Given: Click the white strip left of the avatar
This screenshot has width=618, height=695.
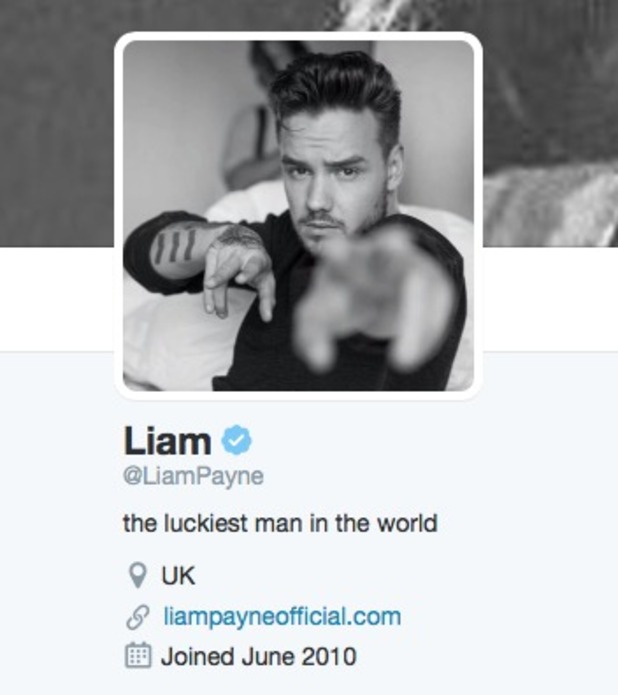Looking at the screenshot, I should click(57, 299).
